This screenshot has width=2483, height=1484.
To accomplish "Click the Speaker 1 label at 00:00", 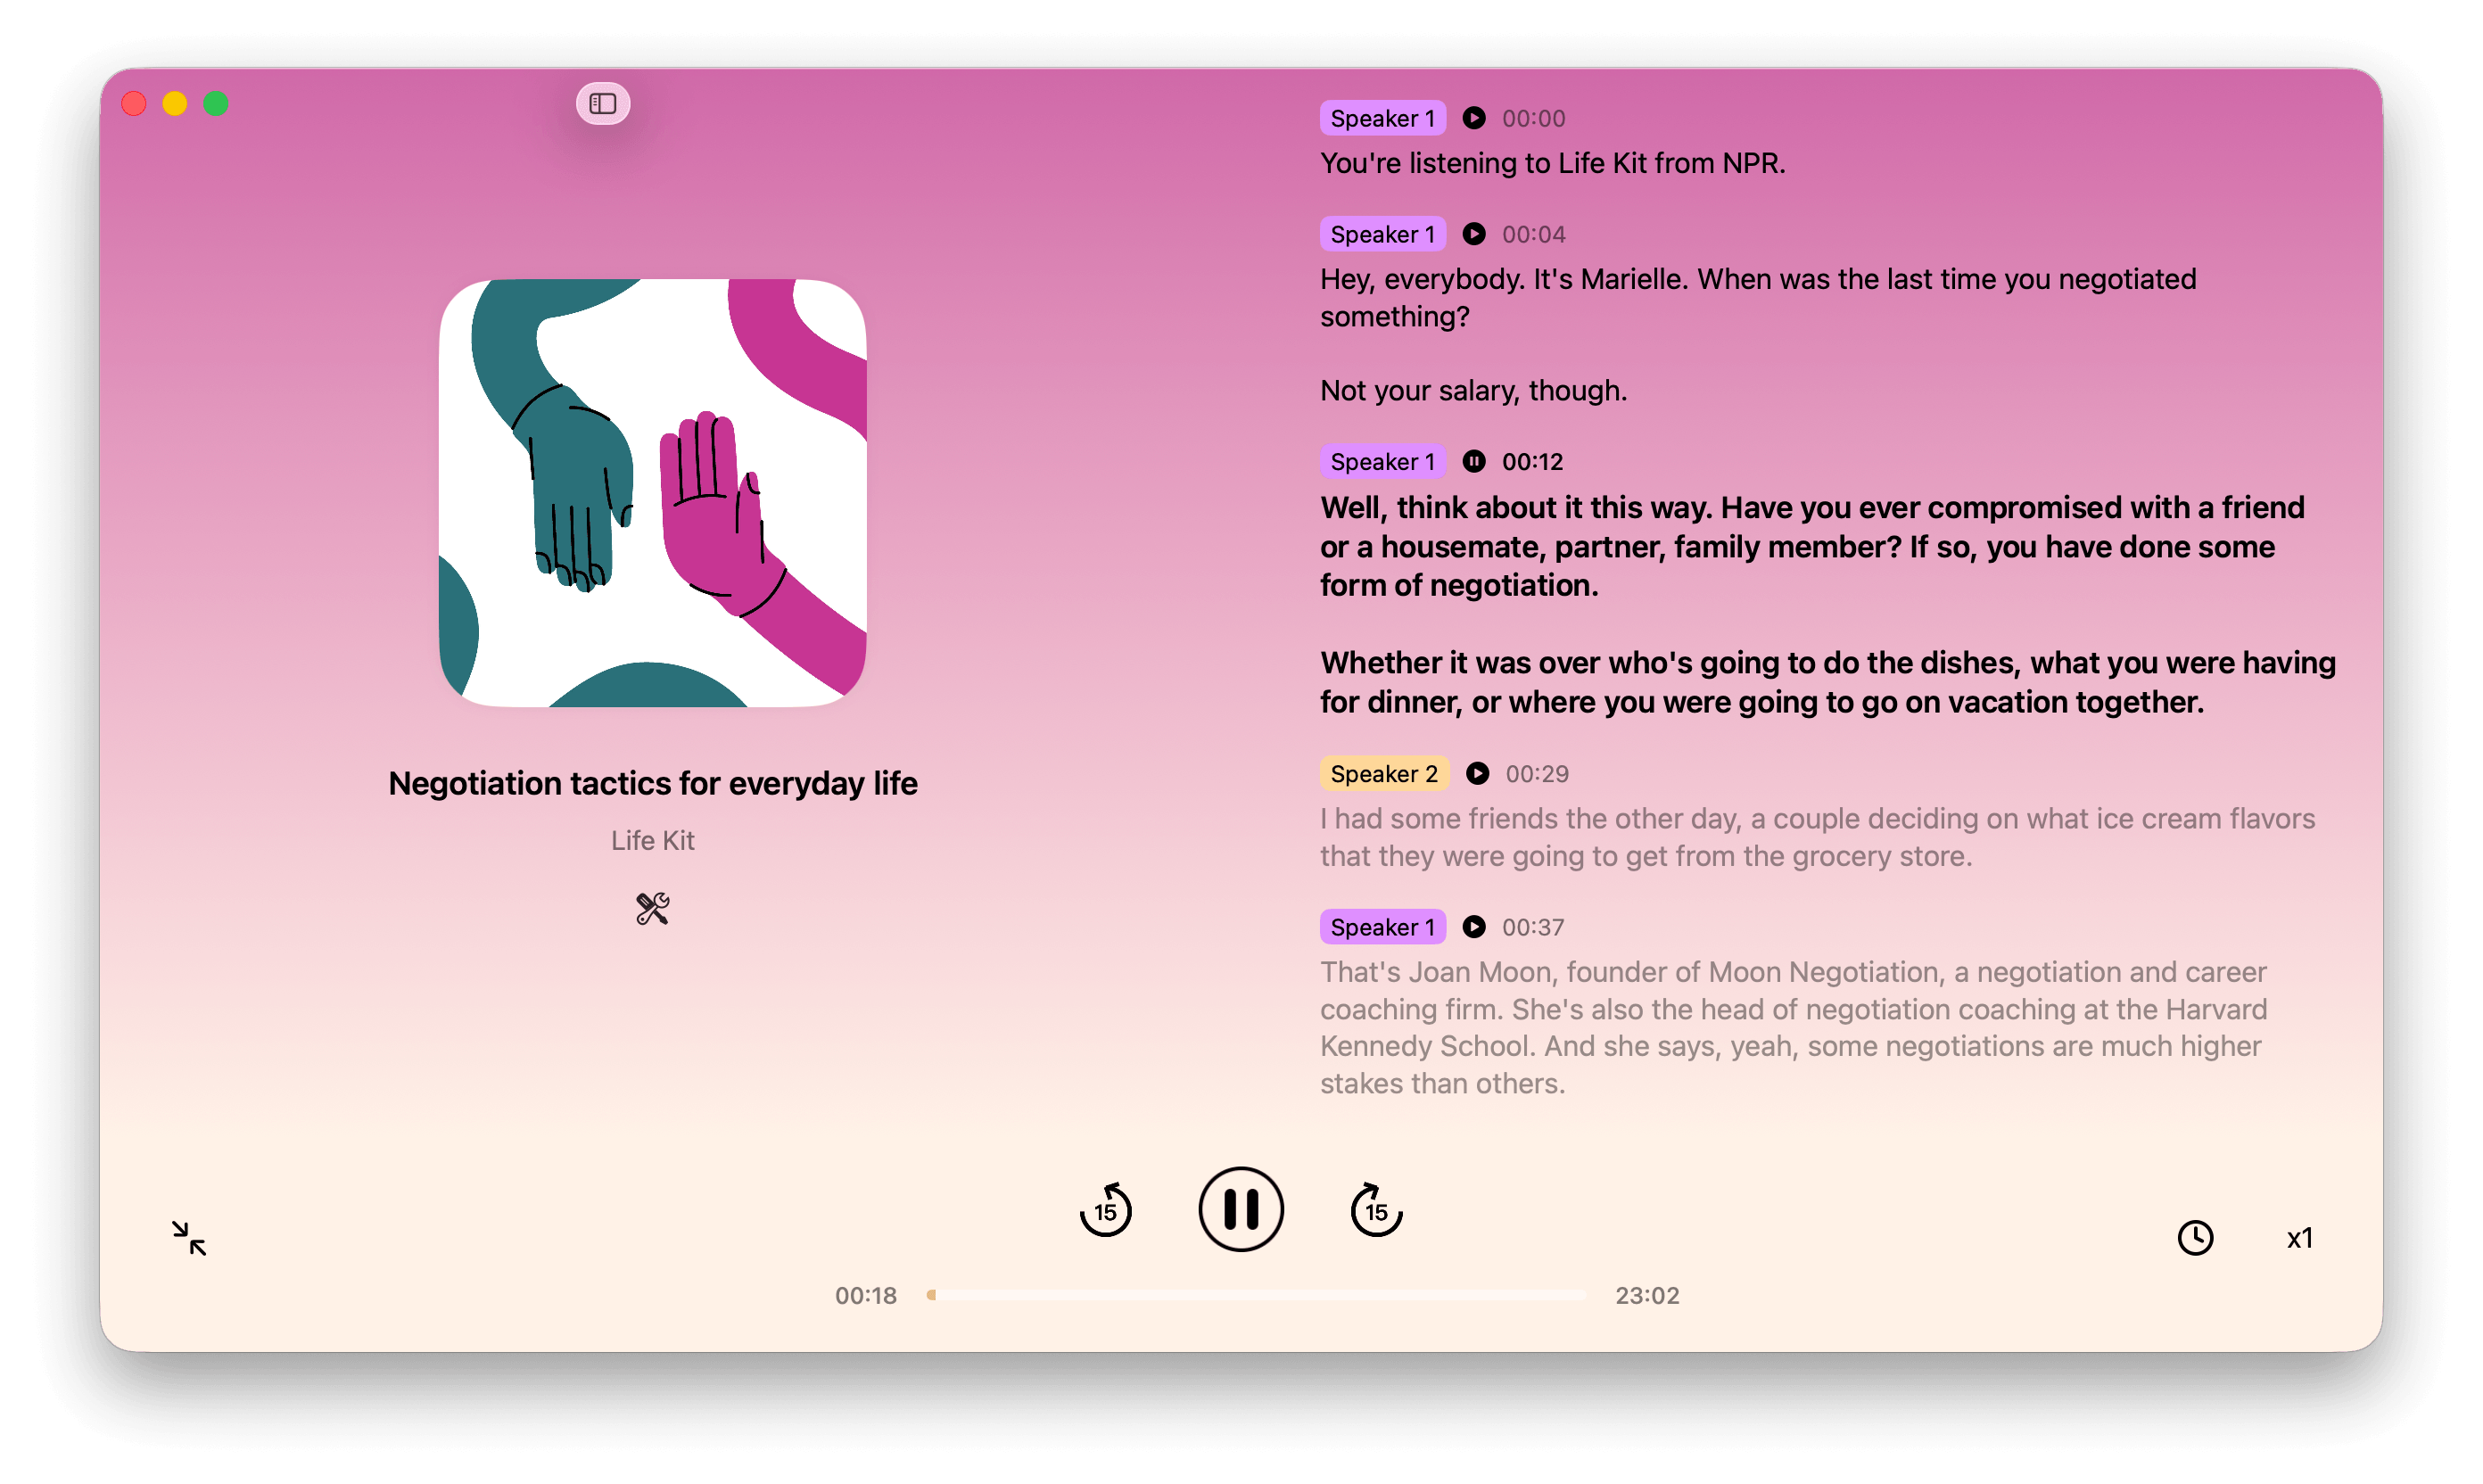I will coord(1382,118).
